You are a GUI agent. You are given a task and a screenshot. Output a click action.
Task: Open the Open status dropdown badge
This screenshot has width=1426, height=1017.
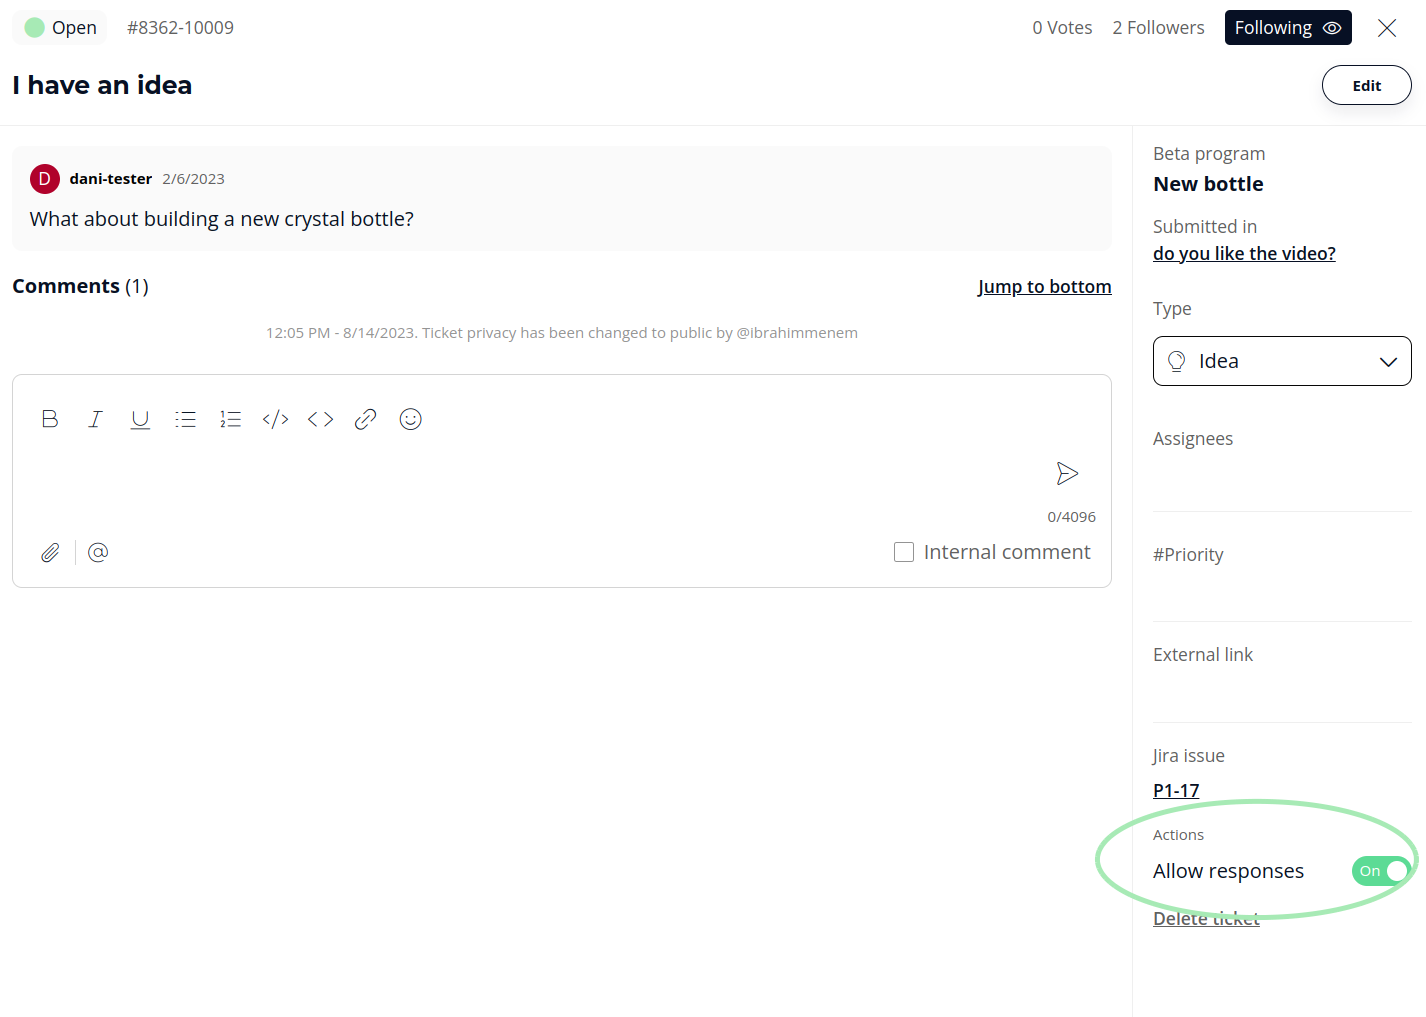pyautogui.click(x=60, y=28)
